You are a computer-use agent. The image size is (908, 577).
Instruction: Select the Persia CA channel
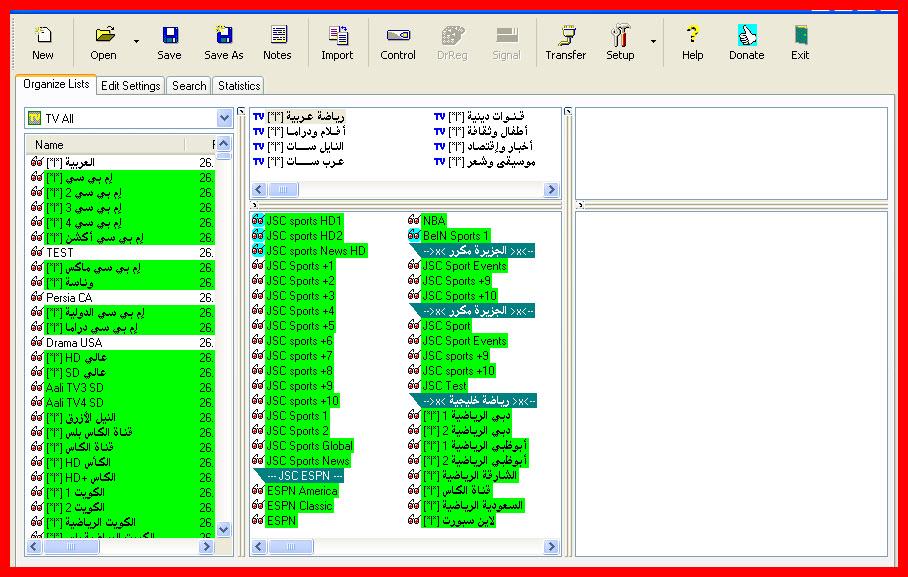coord(120,298)
